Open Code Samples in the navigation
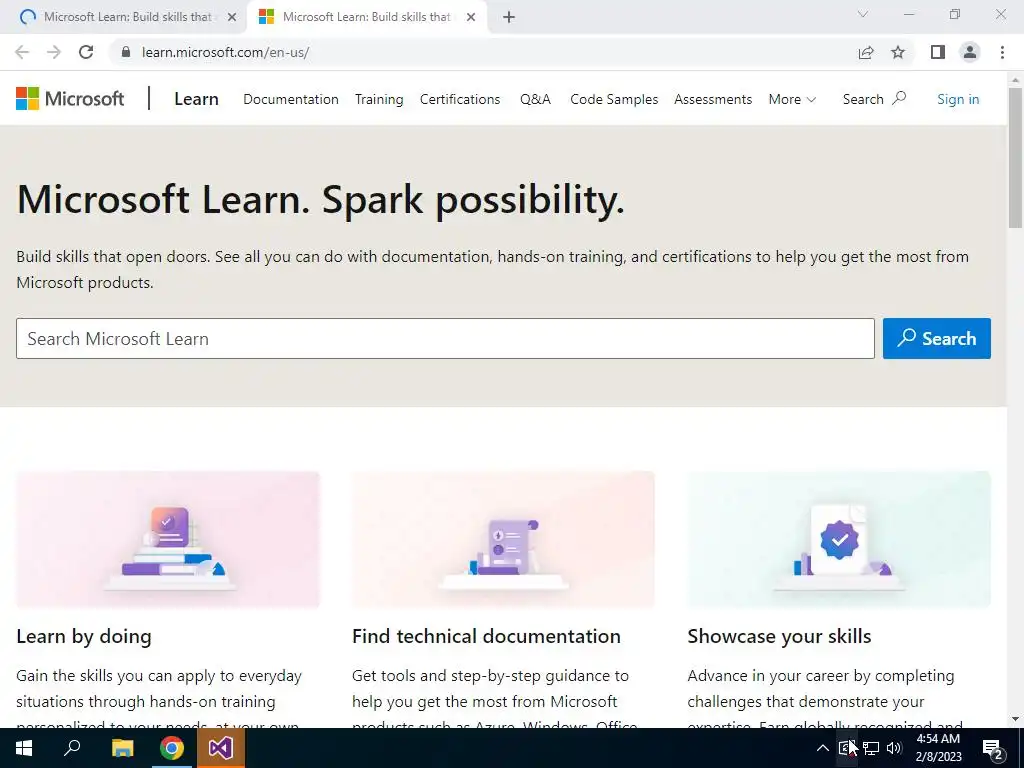This screenshot has height=768, width=1024. (614, 99)
